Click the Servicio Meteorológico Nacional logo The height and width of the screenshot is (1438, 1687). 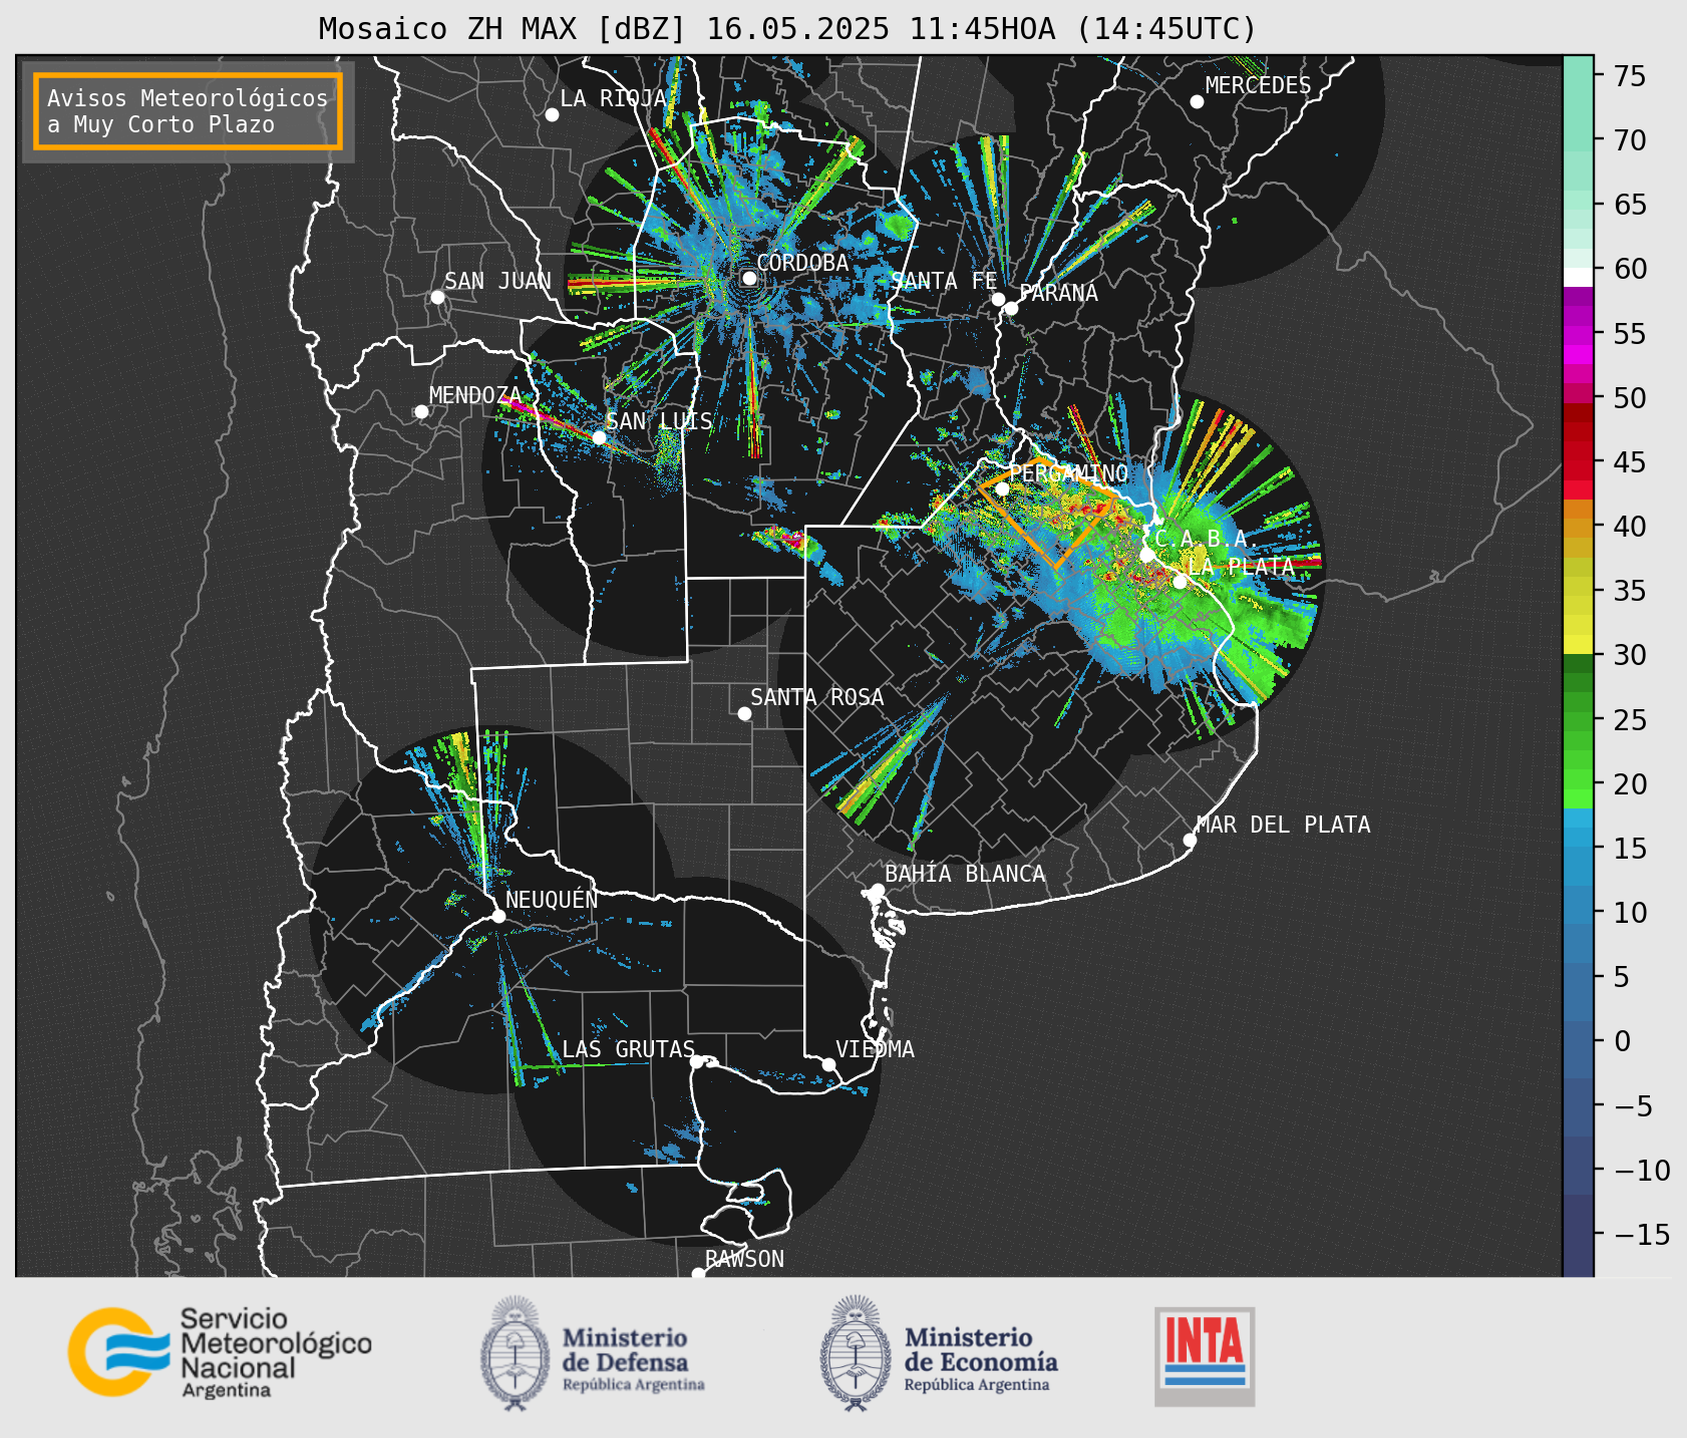[220, 1353]
